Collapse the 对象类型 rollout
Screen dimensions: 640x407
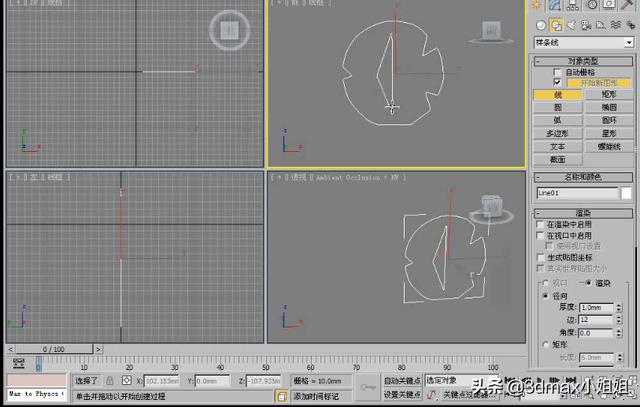[x=583, y=61]
